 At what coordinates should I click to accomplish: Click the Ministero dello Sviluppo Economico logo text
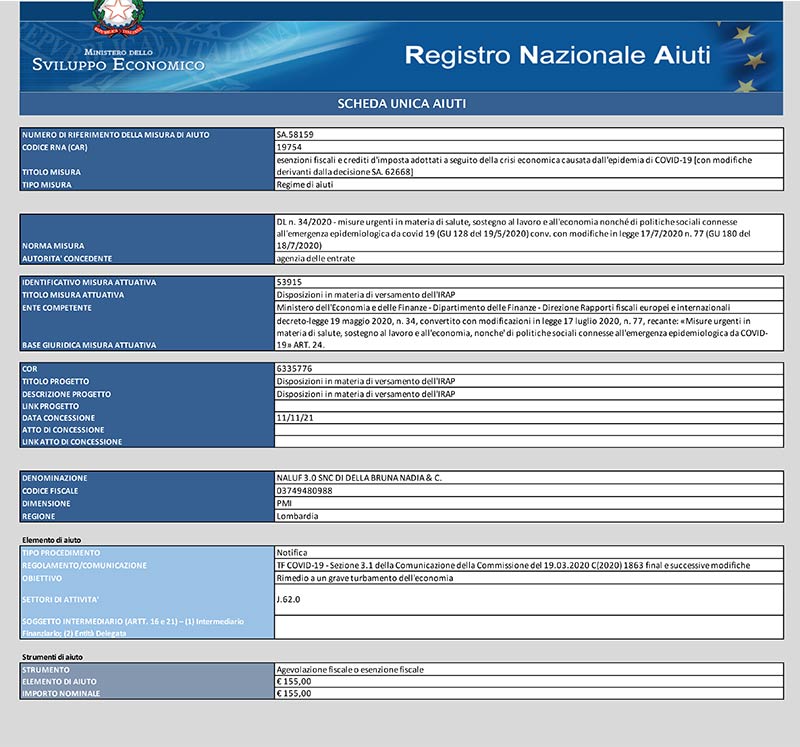(118, 60)
